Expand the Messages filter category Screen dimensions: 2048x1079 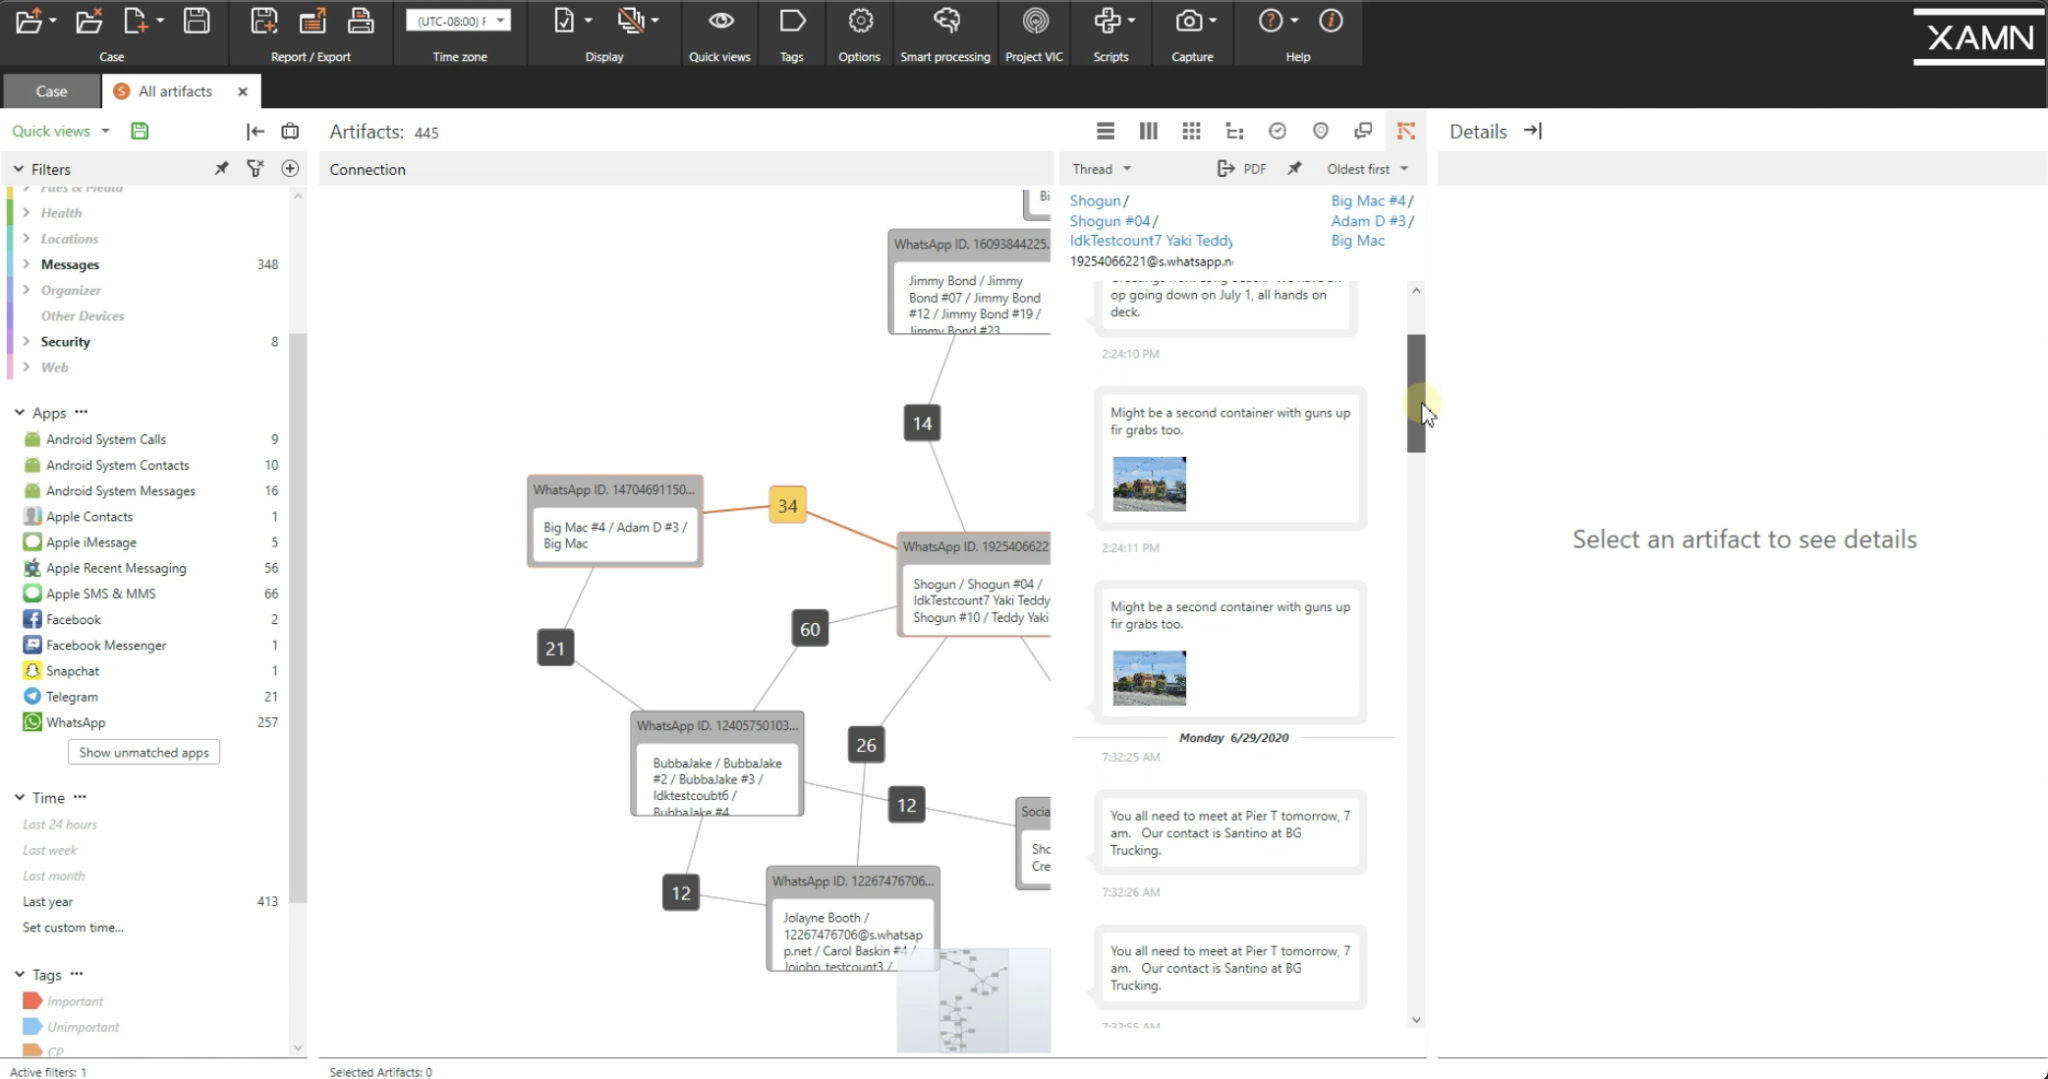click(27, 264)
